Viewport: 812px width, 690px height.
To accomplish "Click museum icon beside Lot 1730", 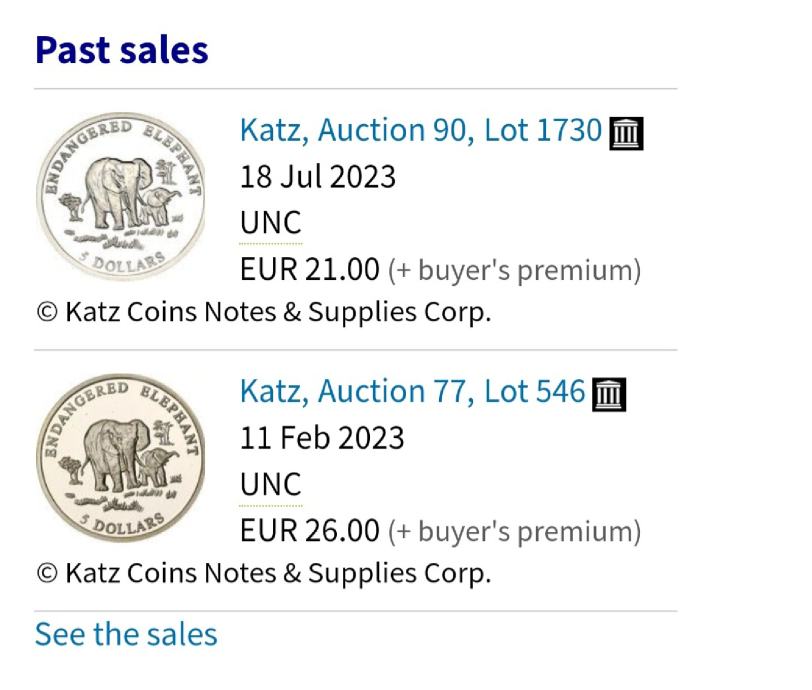I will click(x=626, y=134).
